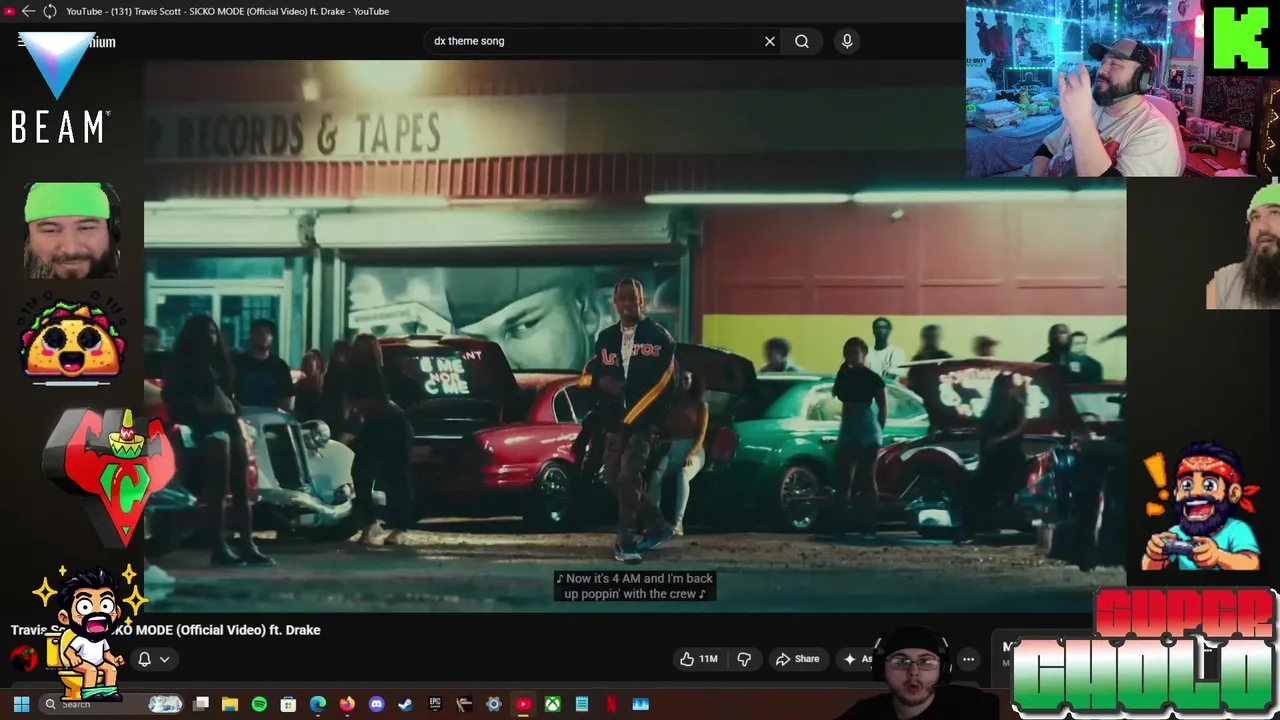Launch Steam from the taskbar
The height and width of the screenshot is (720, 1280).
tap(405, 704)
